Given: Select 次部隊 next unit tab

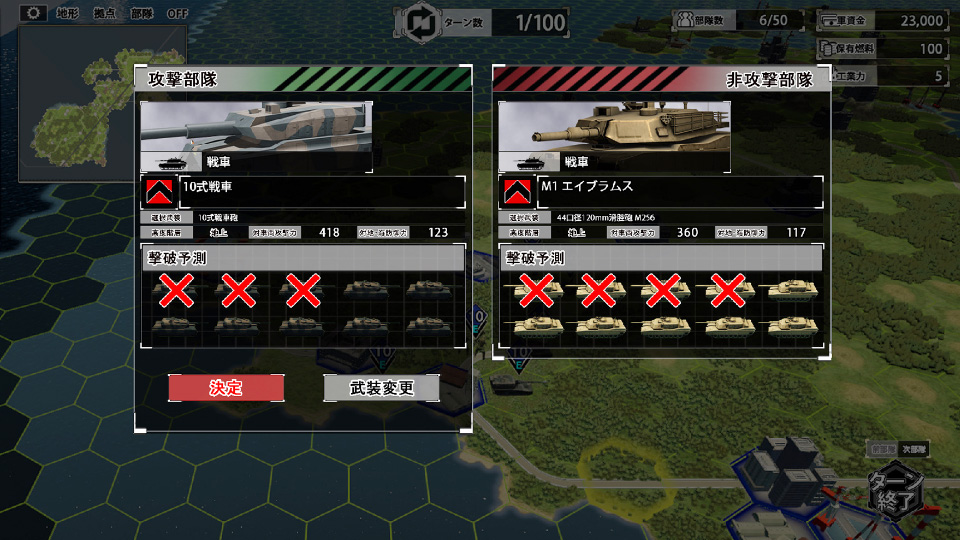Looking at the screenshot, I should click(913, 449).
